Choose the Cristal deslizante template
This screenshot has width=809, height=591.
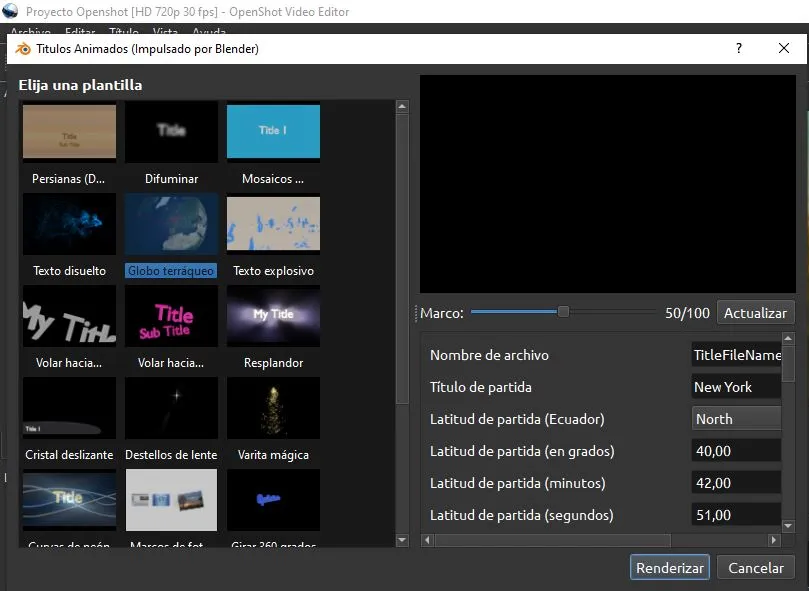click(69, 408)
